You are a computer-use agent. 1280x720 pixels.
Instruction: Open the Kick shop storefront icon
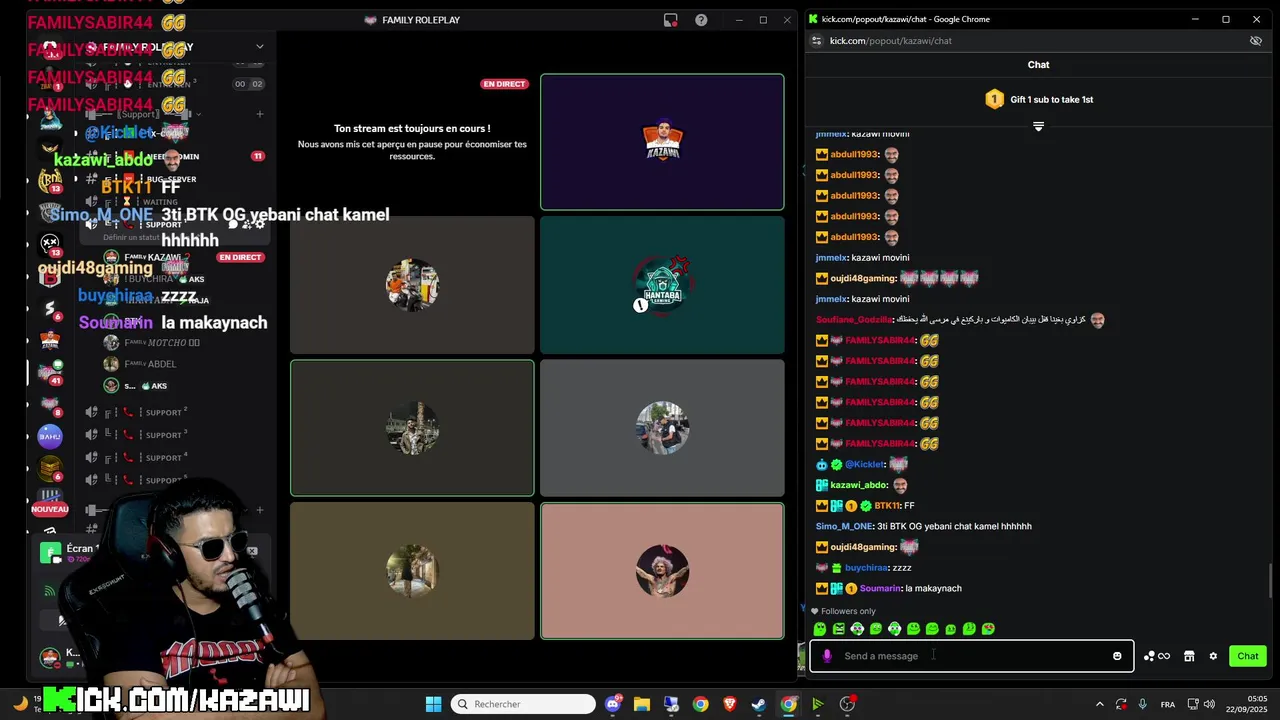[1189, 656]
